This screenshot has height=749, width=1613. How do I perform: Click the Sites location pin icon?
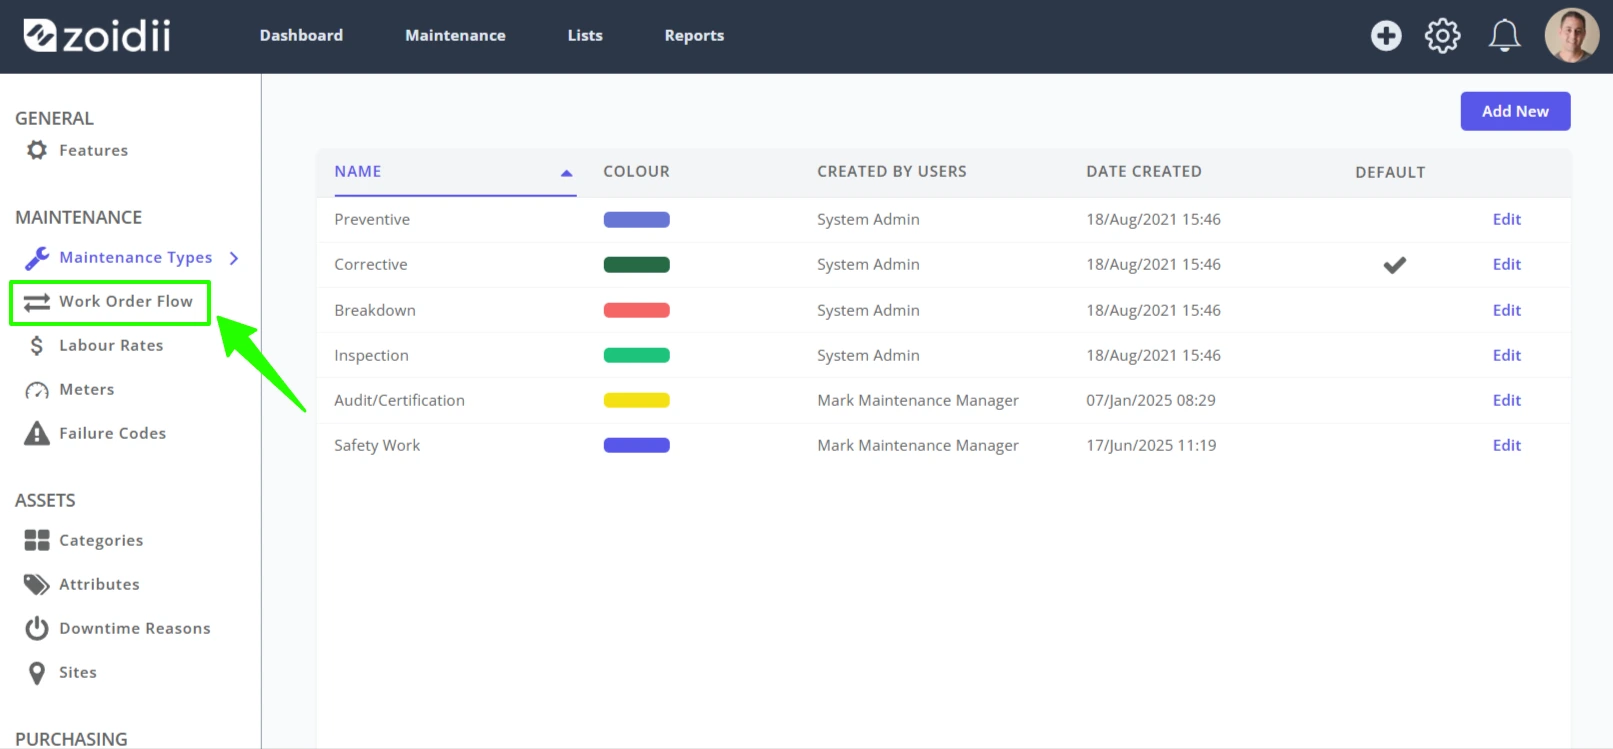[x=37, y=673]
